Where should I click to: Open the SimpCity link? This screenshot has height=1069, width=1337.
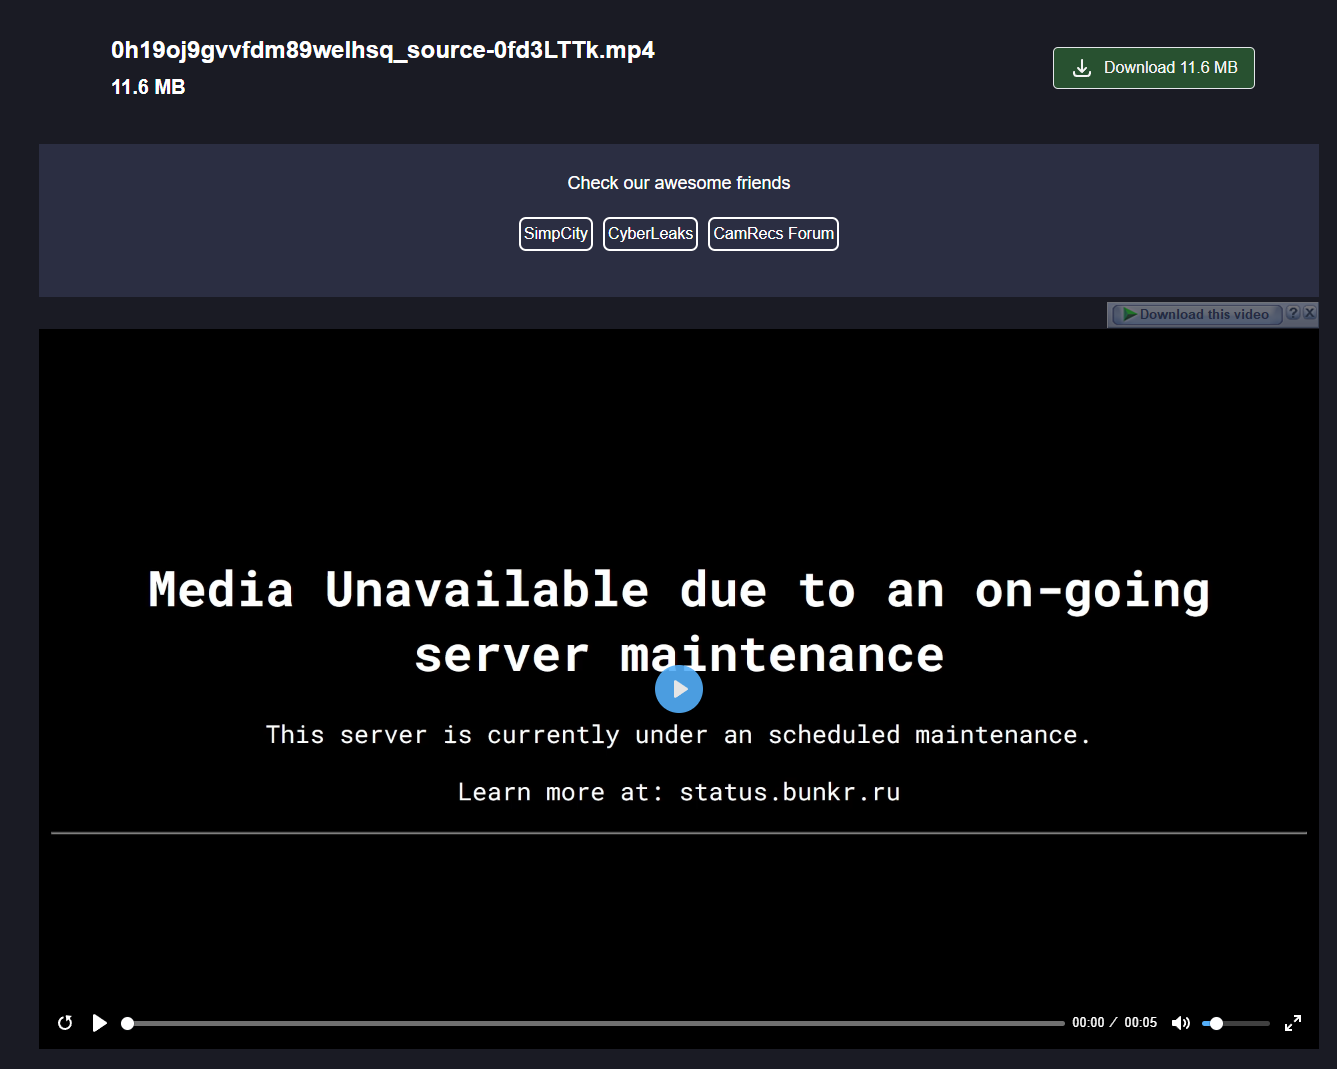(x=555, y=233)
